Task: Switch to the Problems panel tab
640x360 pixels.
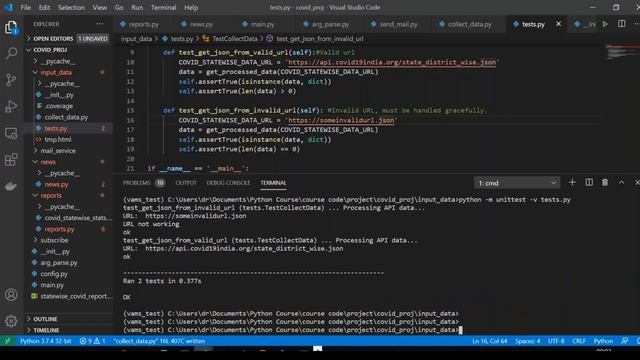Action: tap(143, 183)
